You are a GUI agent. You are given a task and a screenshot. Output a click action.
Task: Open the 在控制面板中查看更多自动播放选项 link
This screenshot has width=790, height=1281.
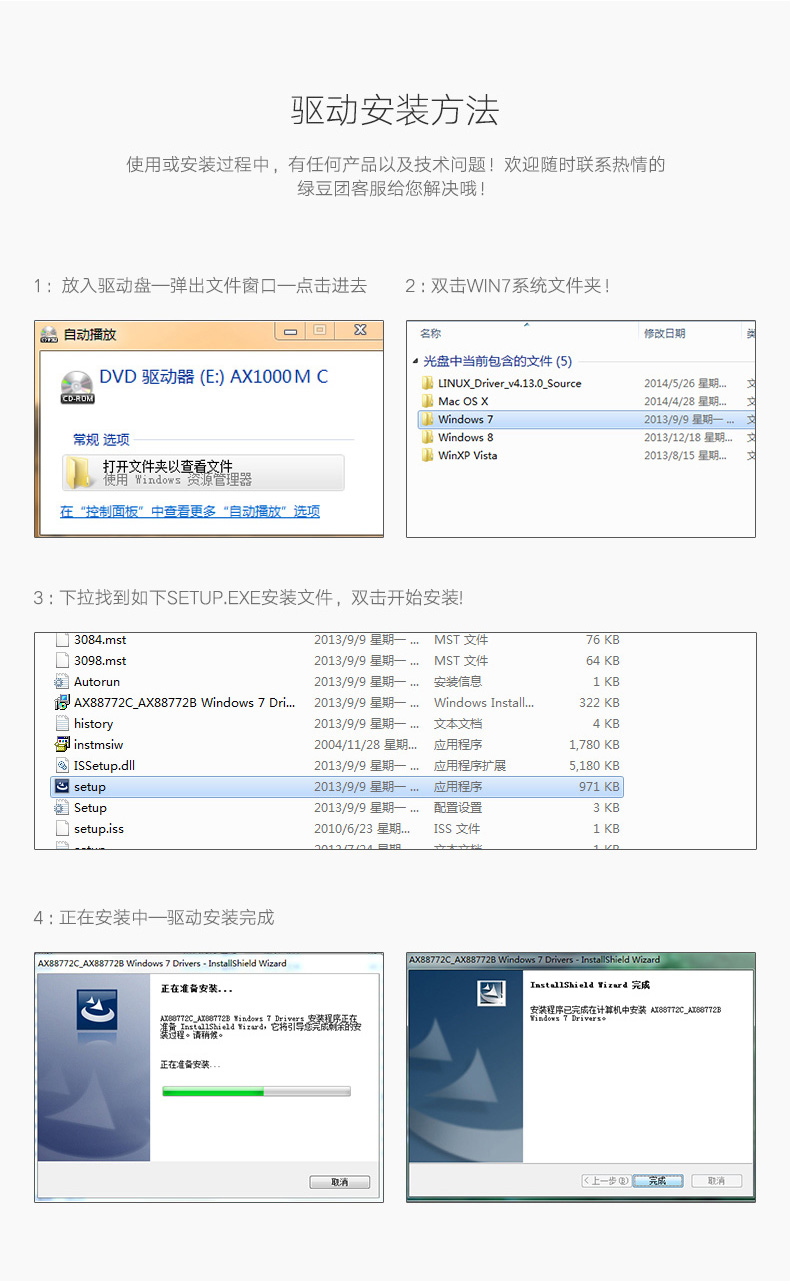click(190, 511)
